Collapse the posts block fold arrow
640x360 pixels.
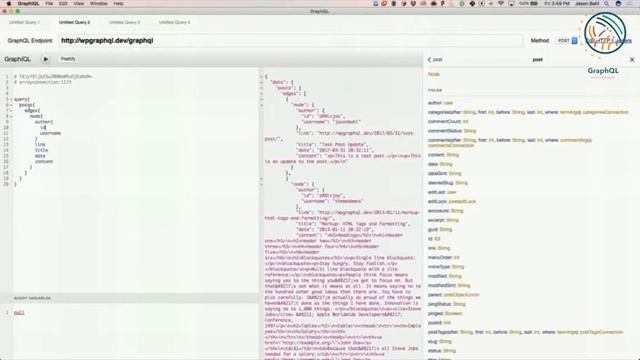point(11,105)
